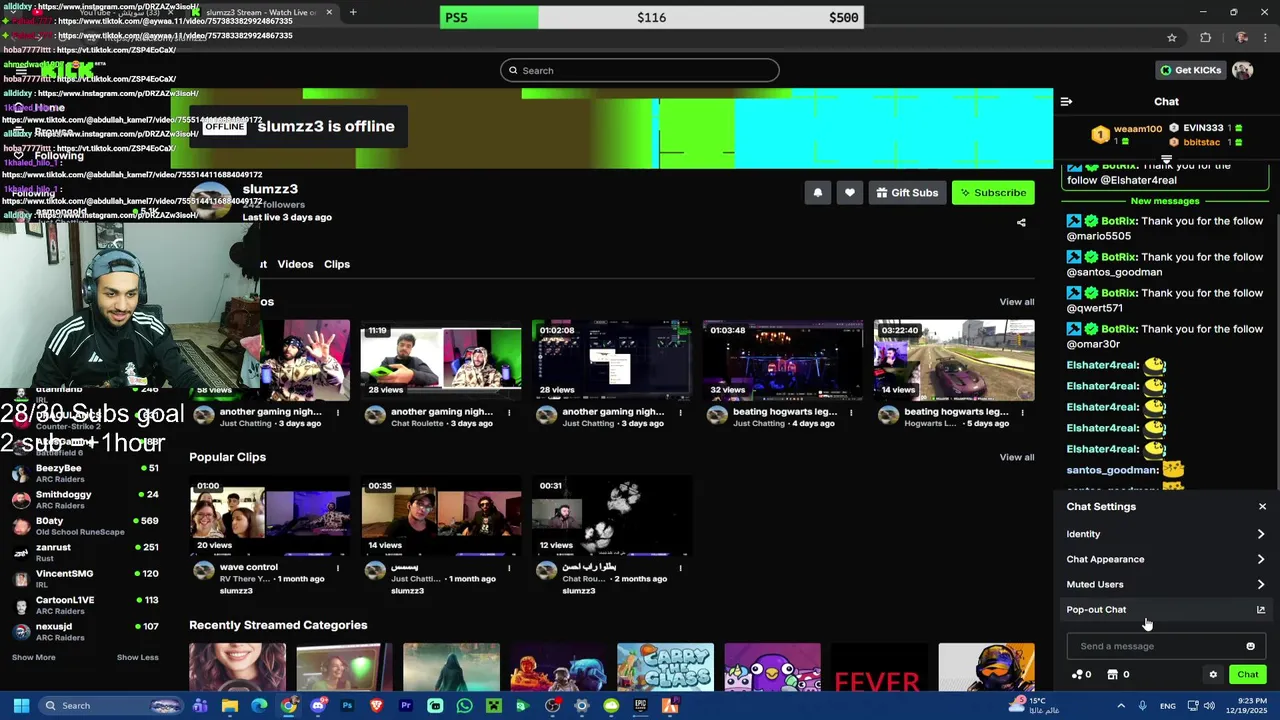The image size is (1280, 720).
Task: Click the heart follow icon
Action: [850, 193]
